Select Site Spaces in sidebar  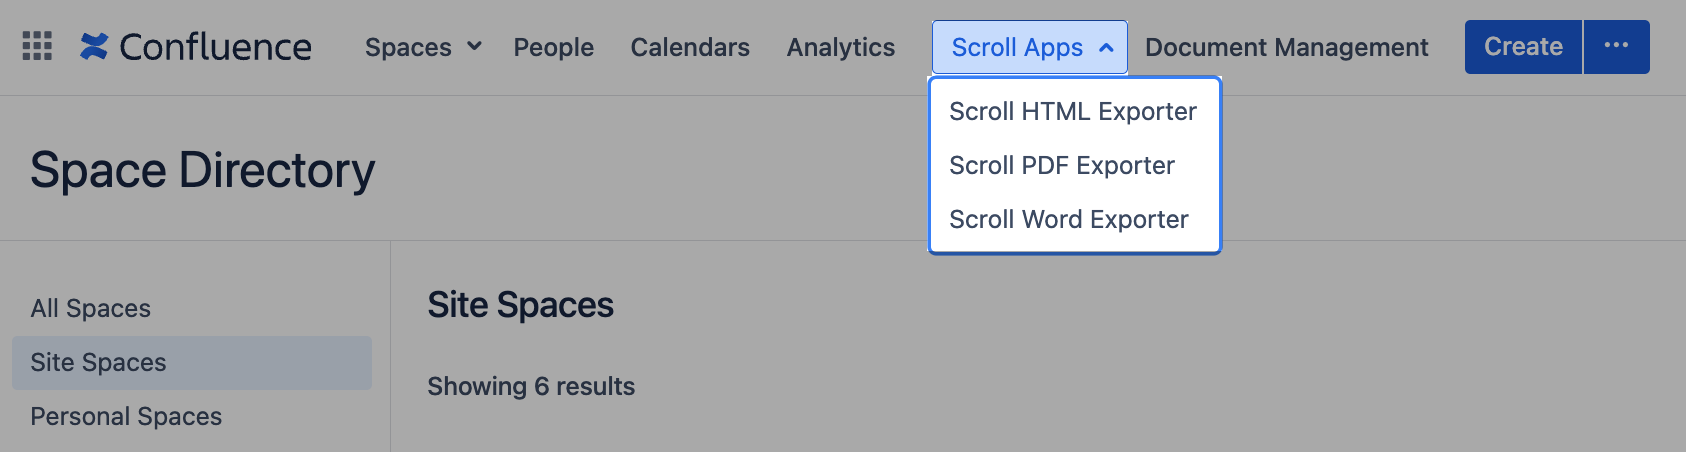pyautogui.click(x=192, y=362)
